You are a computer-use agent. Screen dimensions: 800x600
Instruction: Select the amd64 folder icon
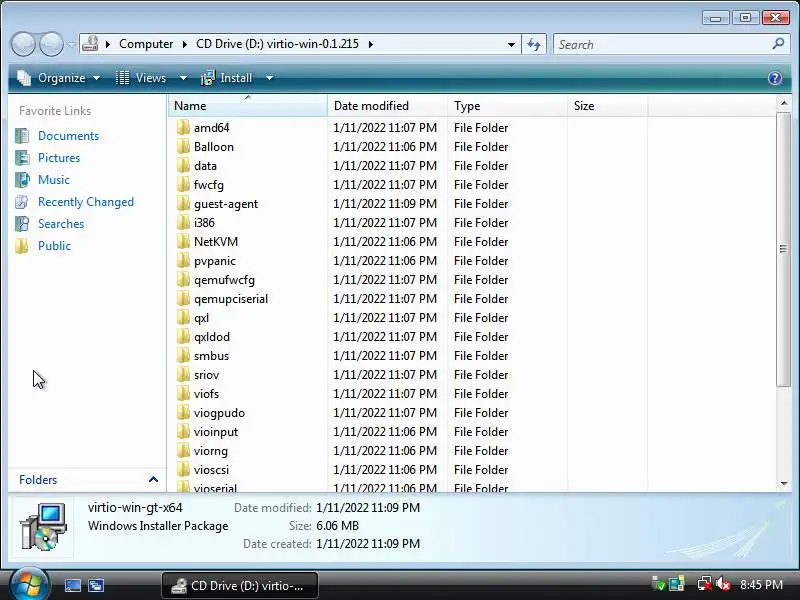point(183,128)
